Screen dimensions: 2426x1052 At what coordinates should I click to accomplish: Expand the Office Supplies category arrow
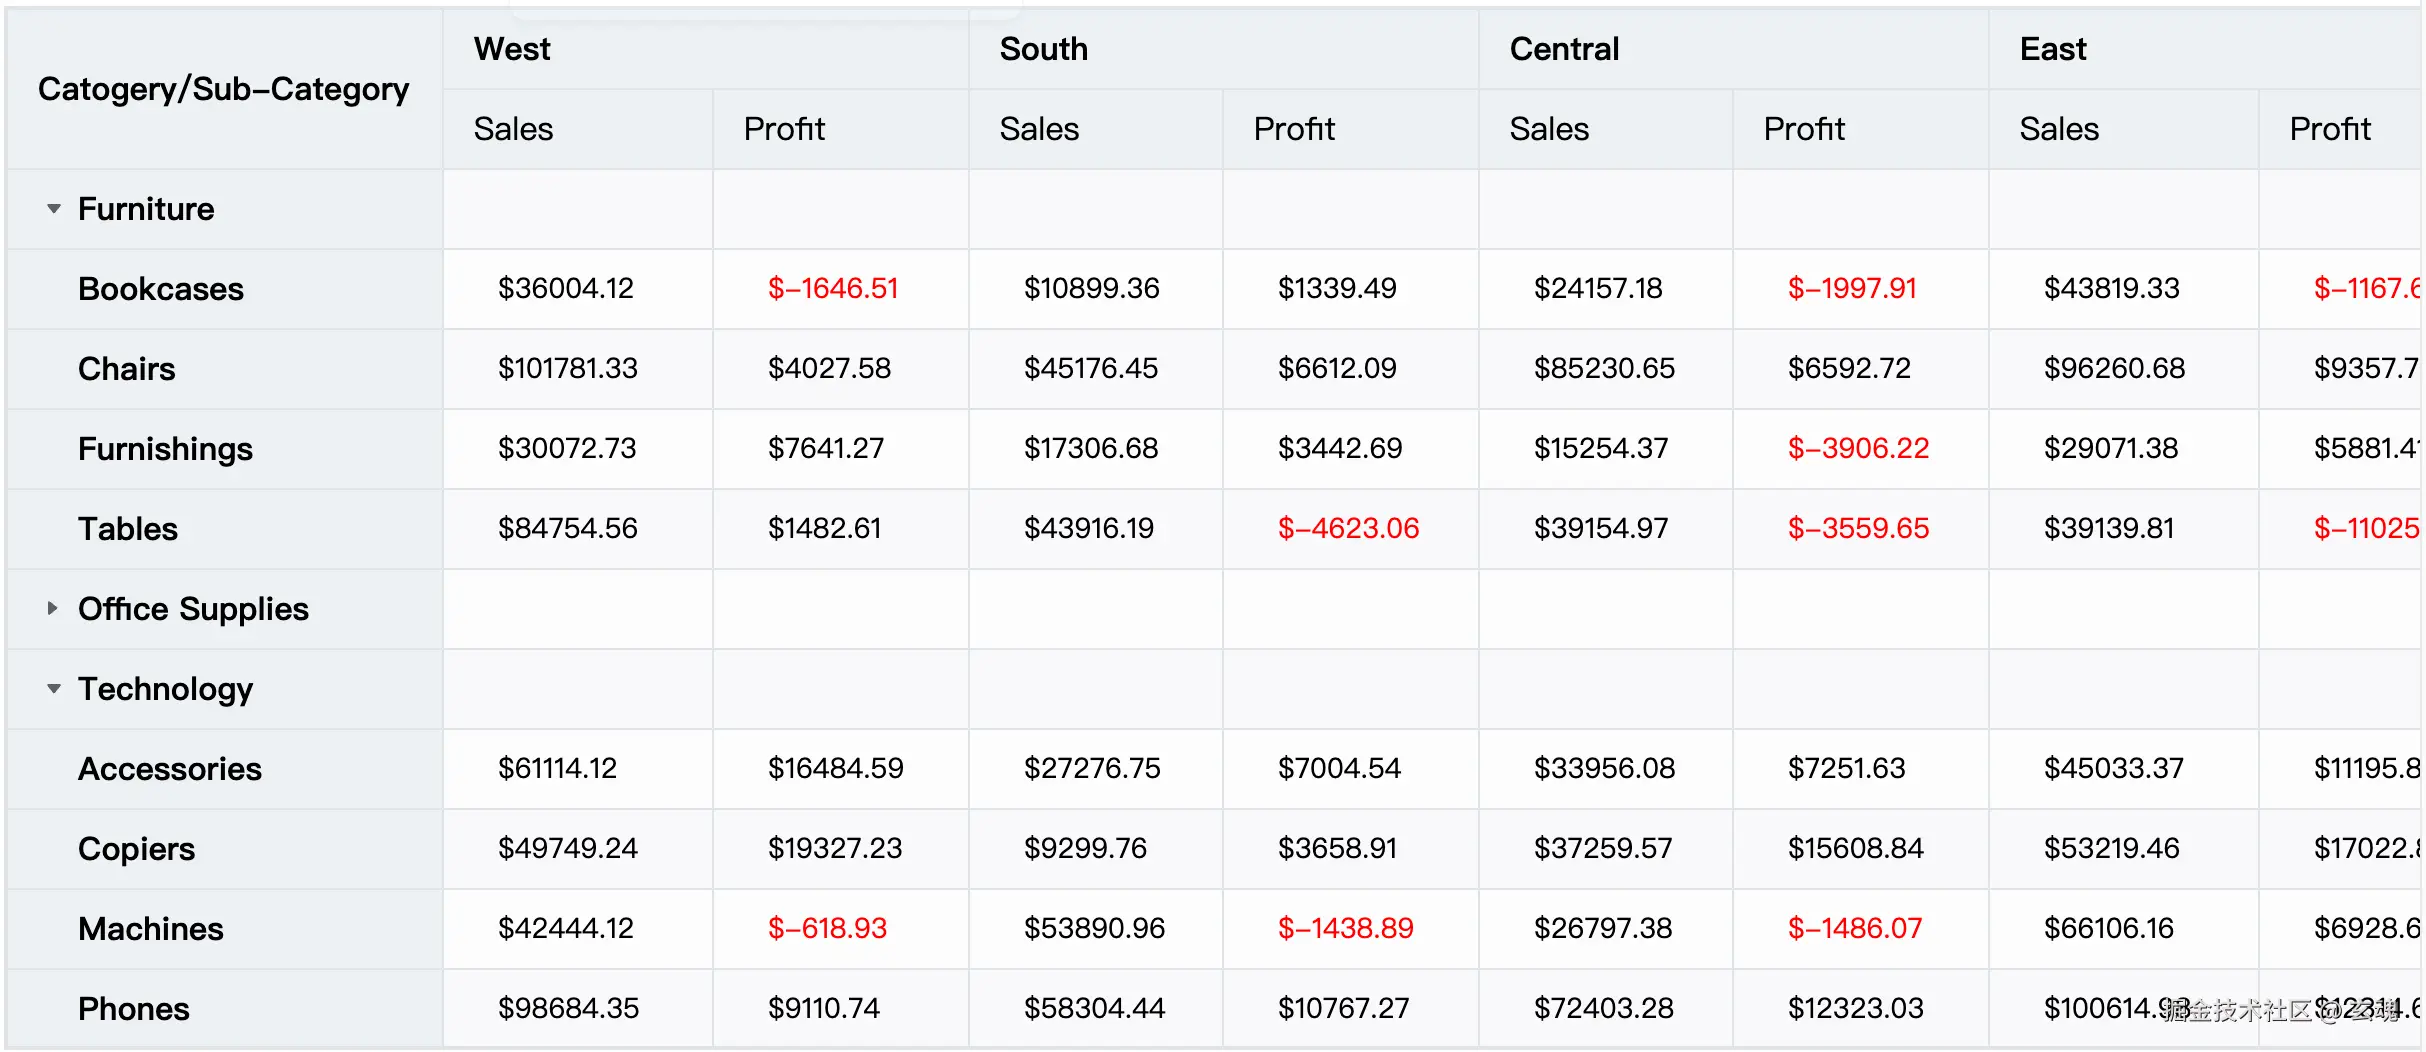tap(52, 608)
